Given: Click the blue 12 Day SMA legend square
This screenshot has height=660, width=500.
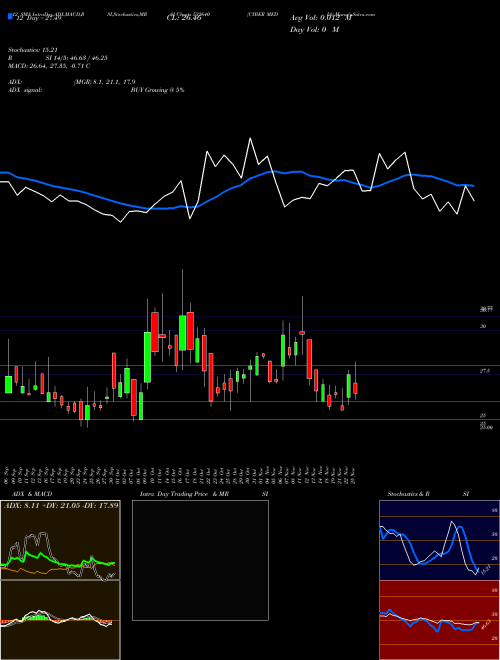Looking at the screenshot, I should [10, 16].
